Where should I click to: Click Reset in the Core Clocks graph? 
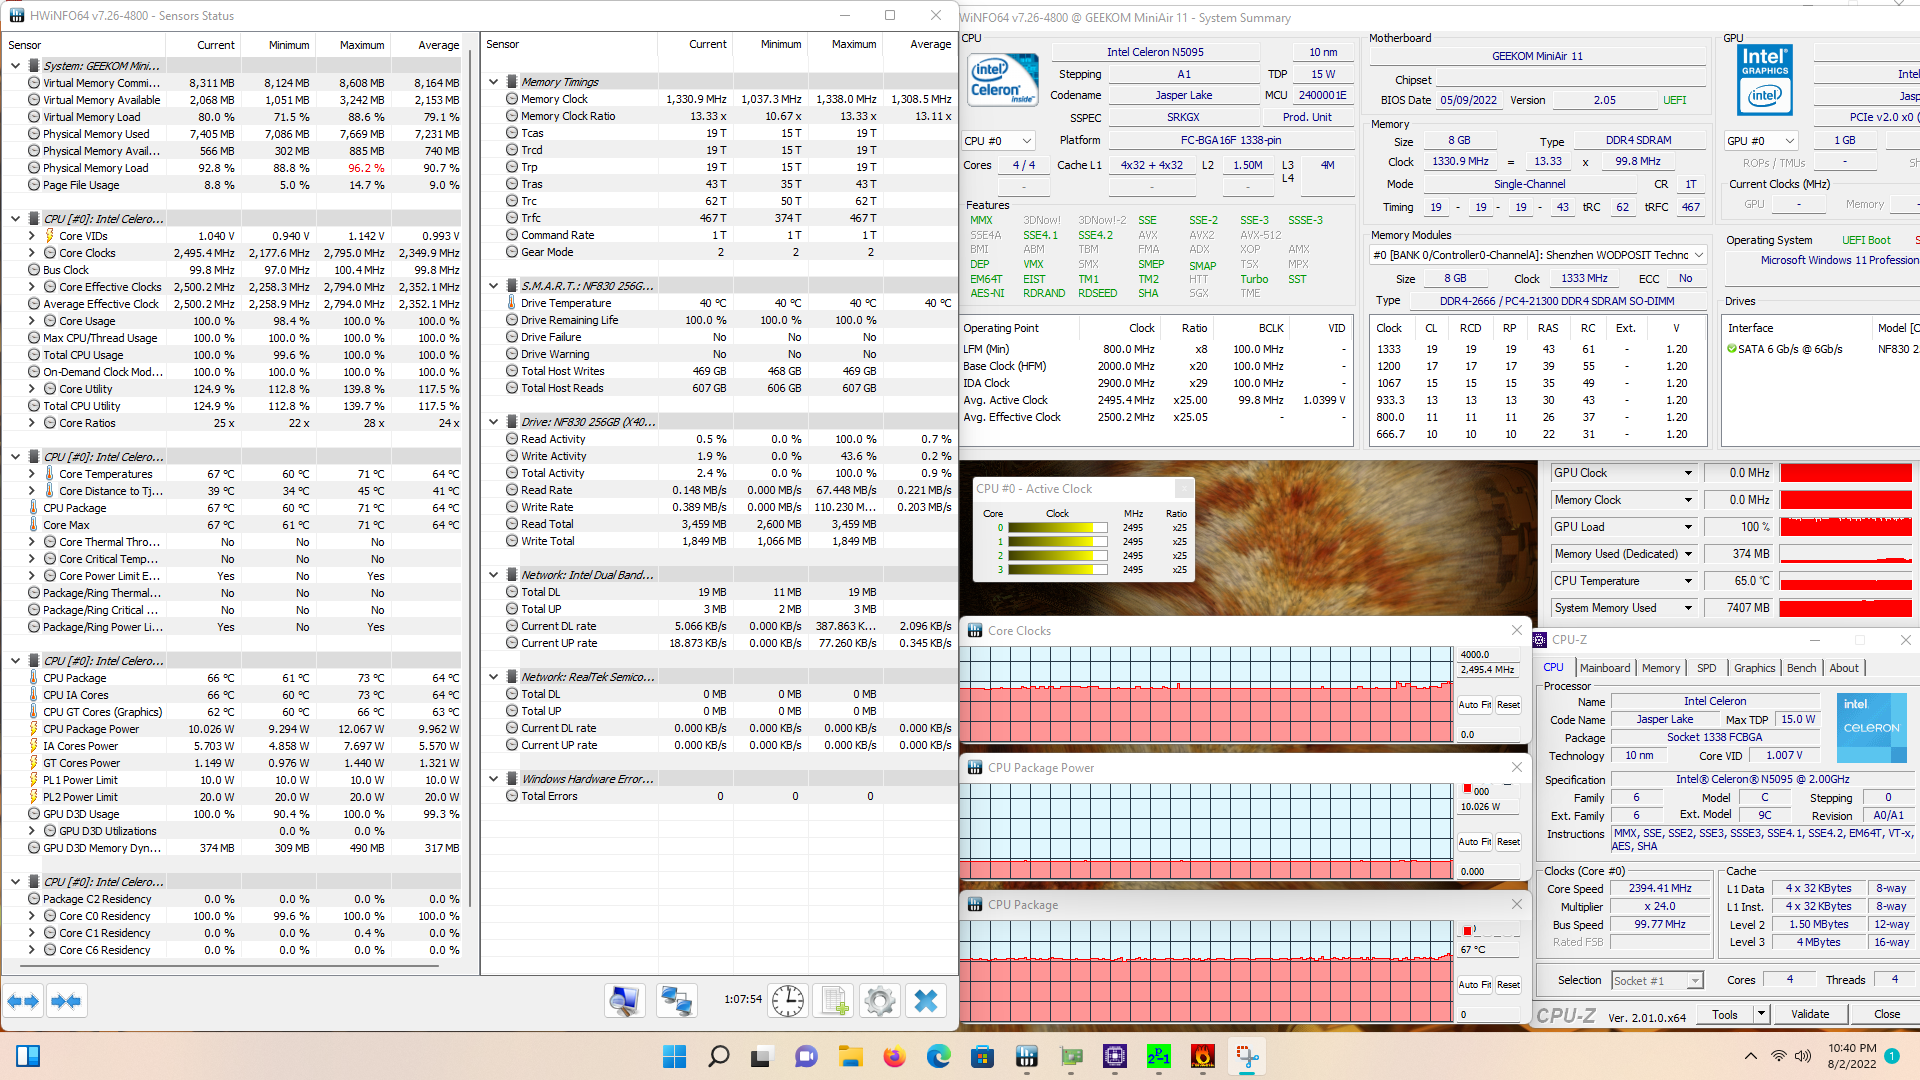pyautogui.click(x=1508, y=705)
